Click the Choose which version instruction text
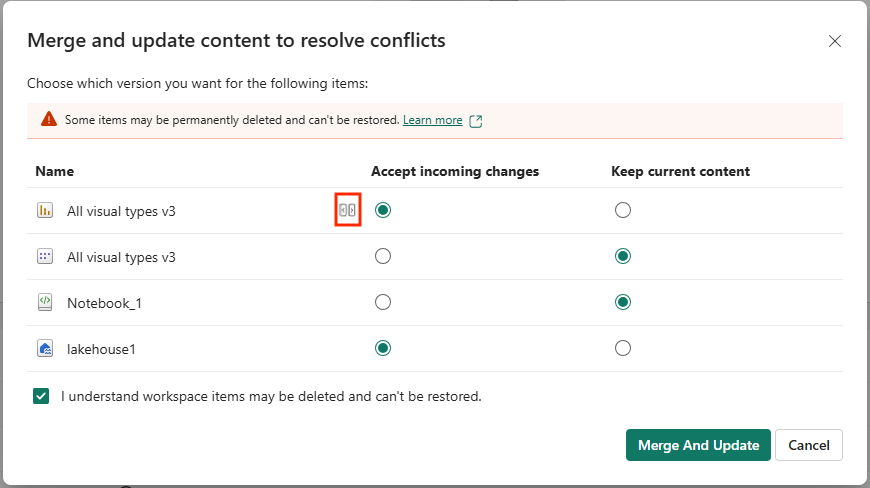Viewport: 870px width, 488px height. pos(198,84)
